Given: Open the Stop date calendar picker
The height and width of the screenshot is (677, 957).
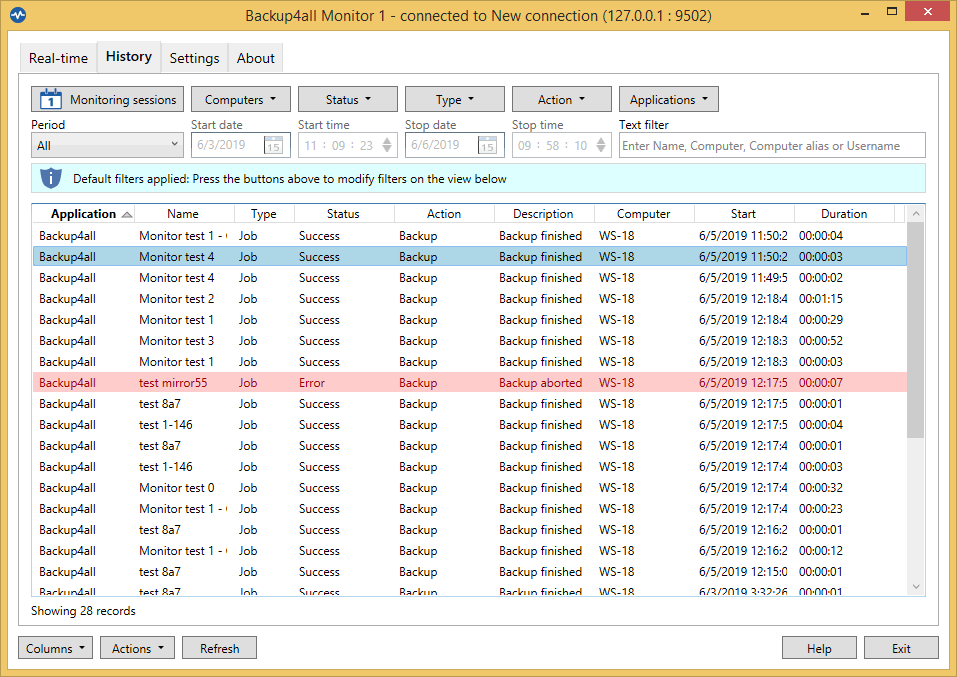Looking at the screenshot, I should coord(487,145).
